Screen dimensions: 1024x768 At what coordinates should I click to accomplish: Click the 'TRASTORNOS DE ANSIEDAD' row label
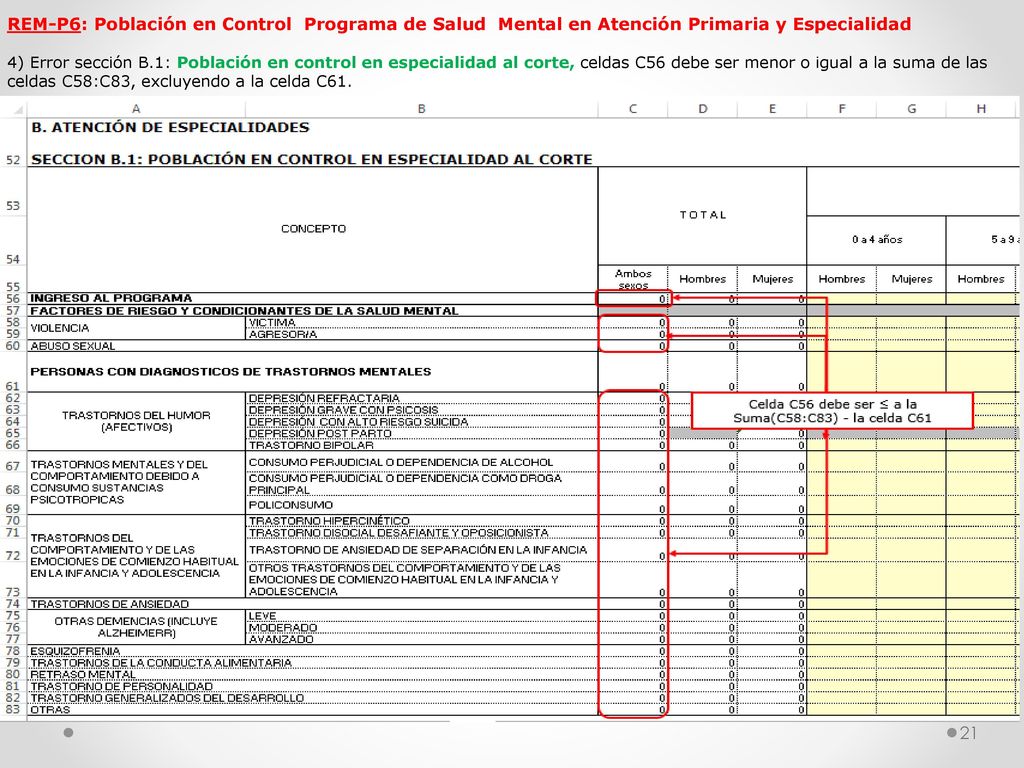(109, 604)
